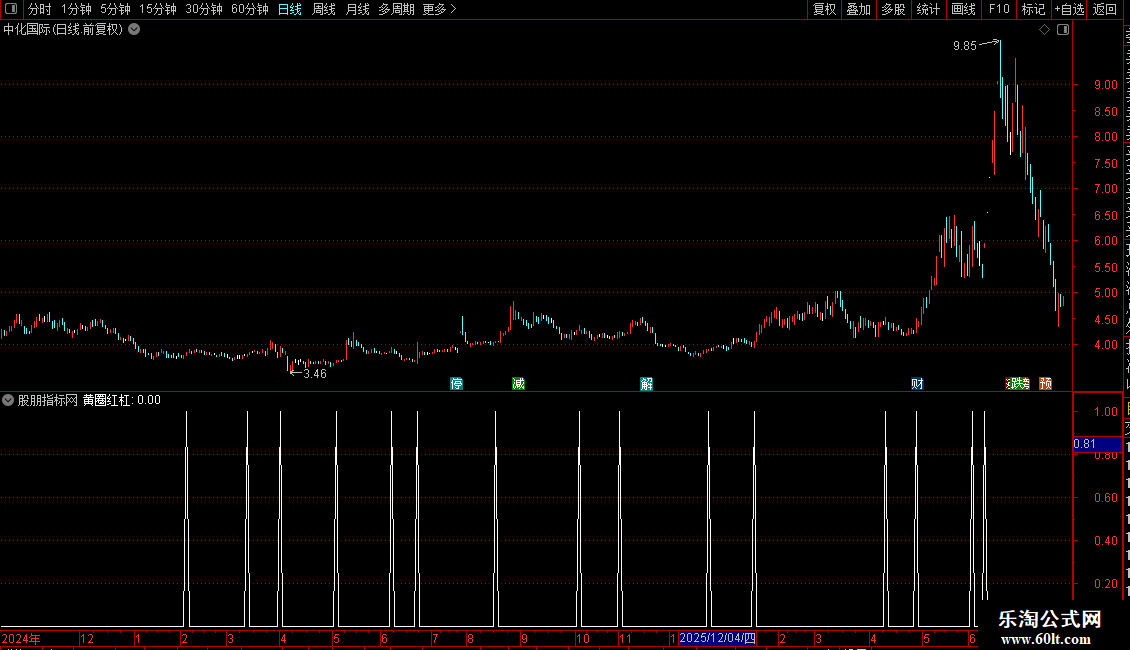Click the 2025/12/04 date marker on timeline
This screenshot has height=650, width=1130.
tap(717, 638)
